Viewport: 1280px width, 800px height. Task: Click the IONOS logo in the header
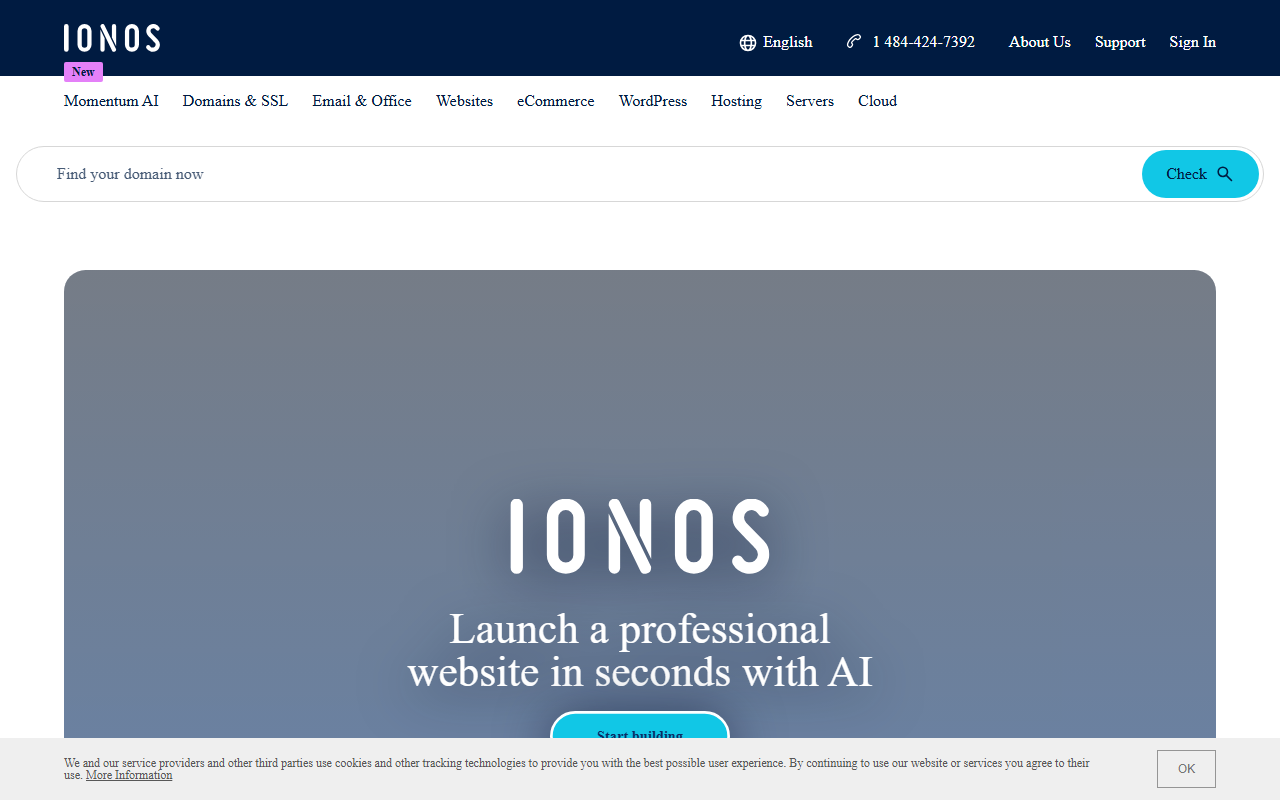point(112,38)
